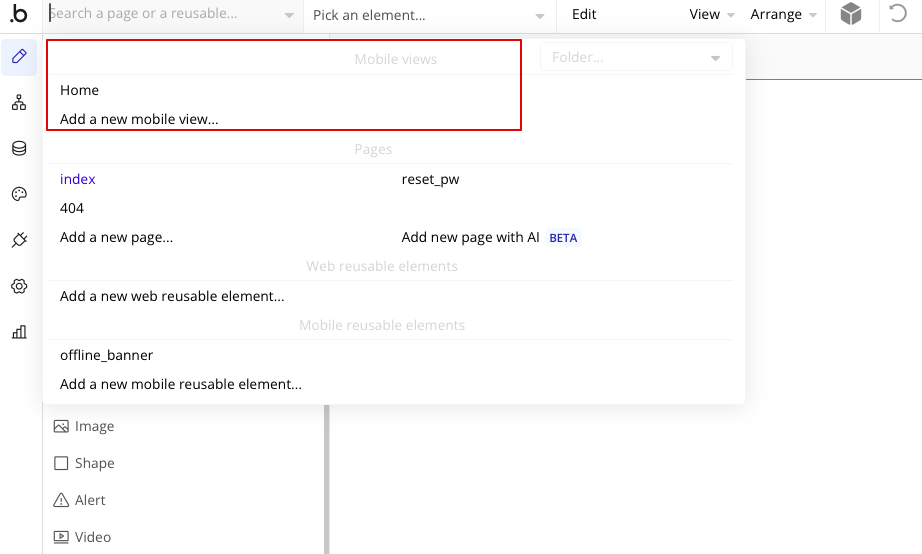Click the 3D cube components icon

point(851,14)
